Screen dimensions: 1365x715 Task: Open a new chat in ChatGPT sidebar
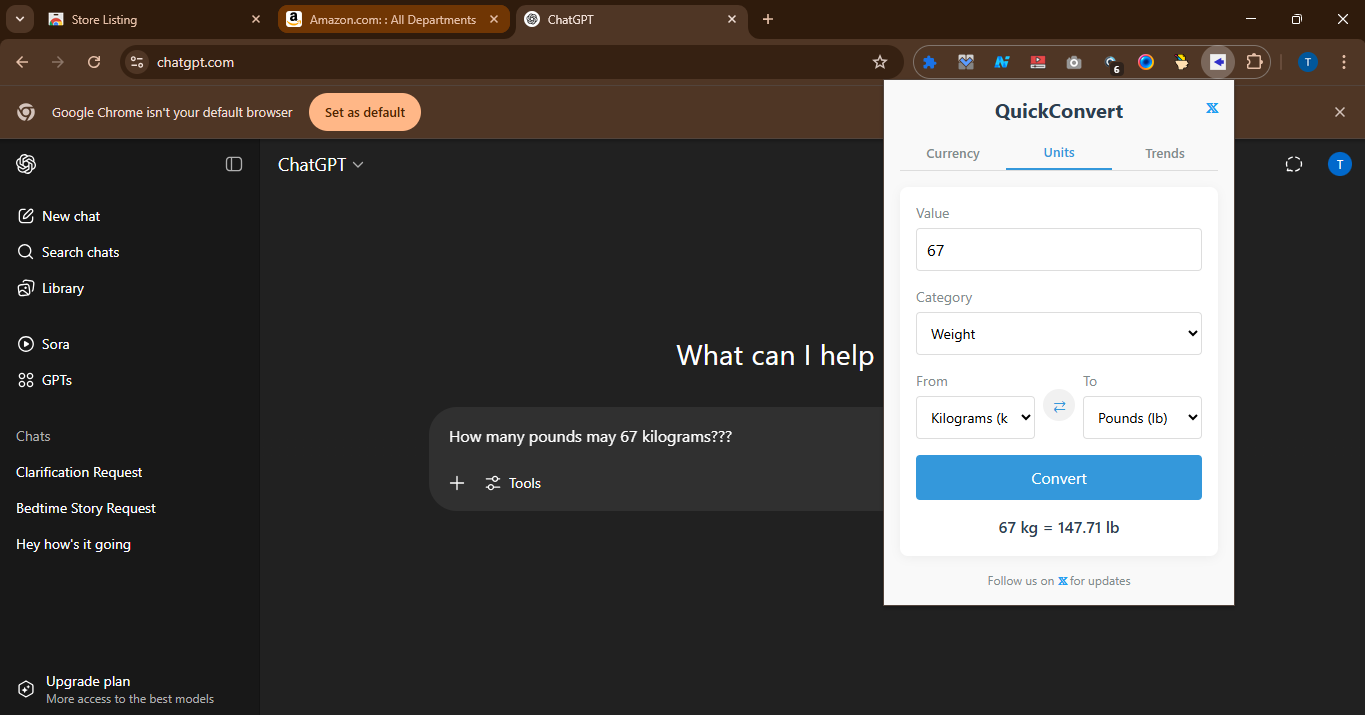click(x=70, y=216)
